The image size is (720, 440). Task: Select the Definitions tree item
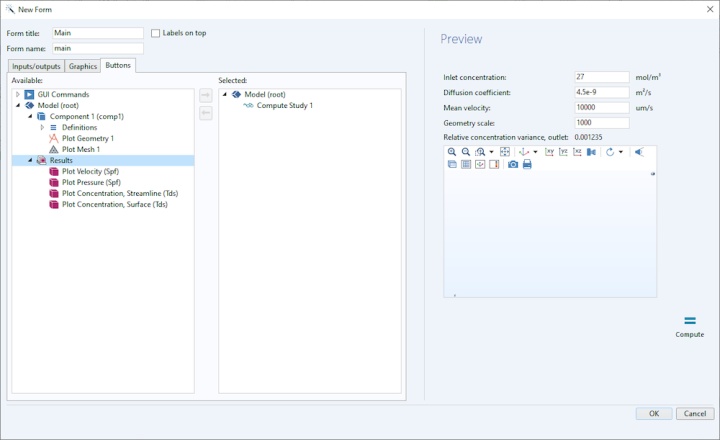click(x=79, y=128)
